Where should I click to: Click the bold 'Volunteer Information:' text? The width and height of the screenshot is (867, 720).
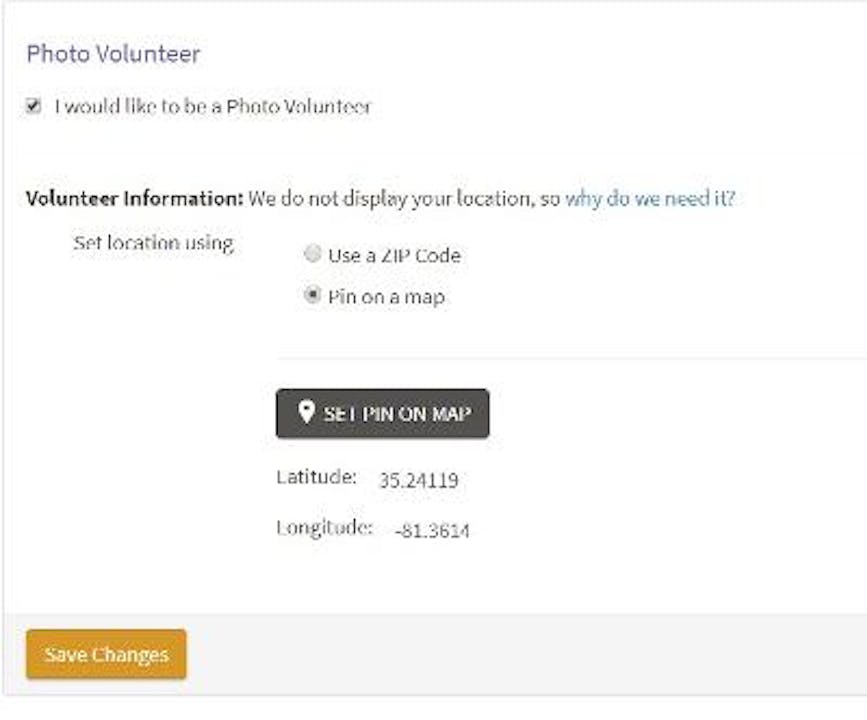pyautogui.click(x=134, y=198)
